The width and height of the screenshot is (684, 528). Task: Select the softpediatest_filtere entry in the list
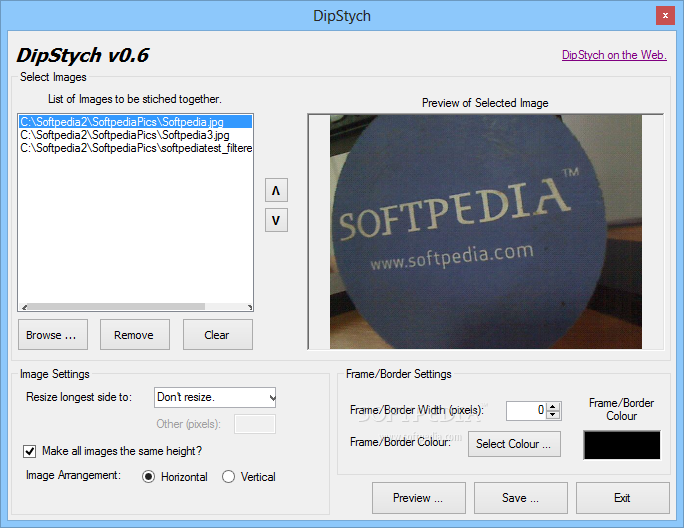(135, 148)
